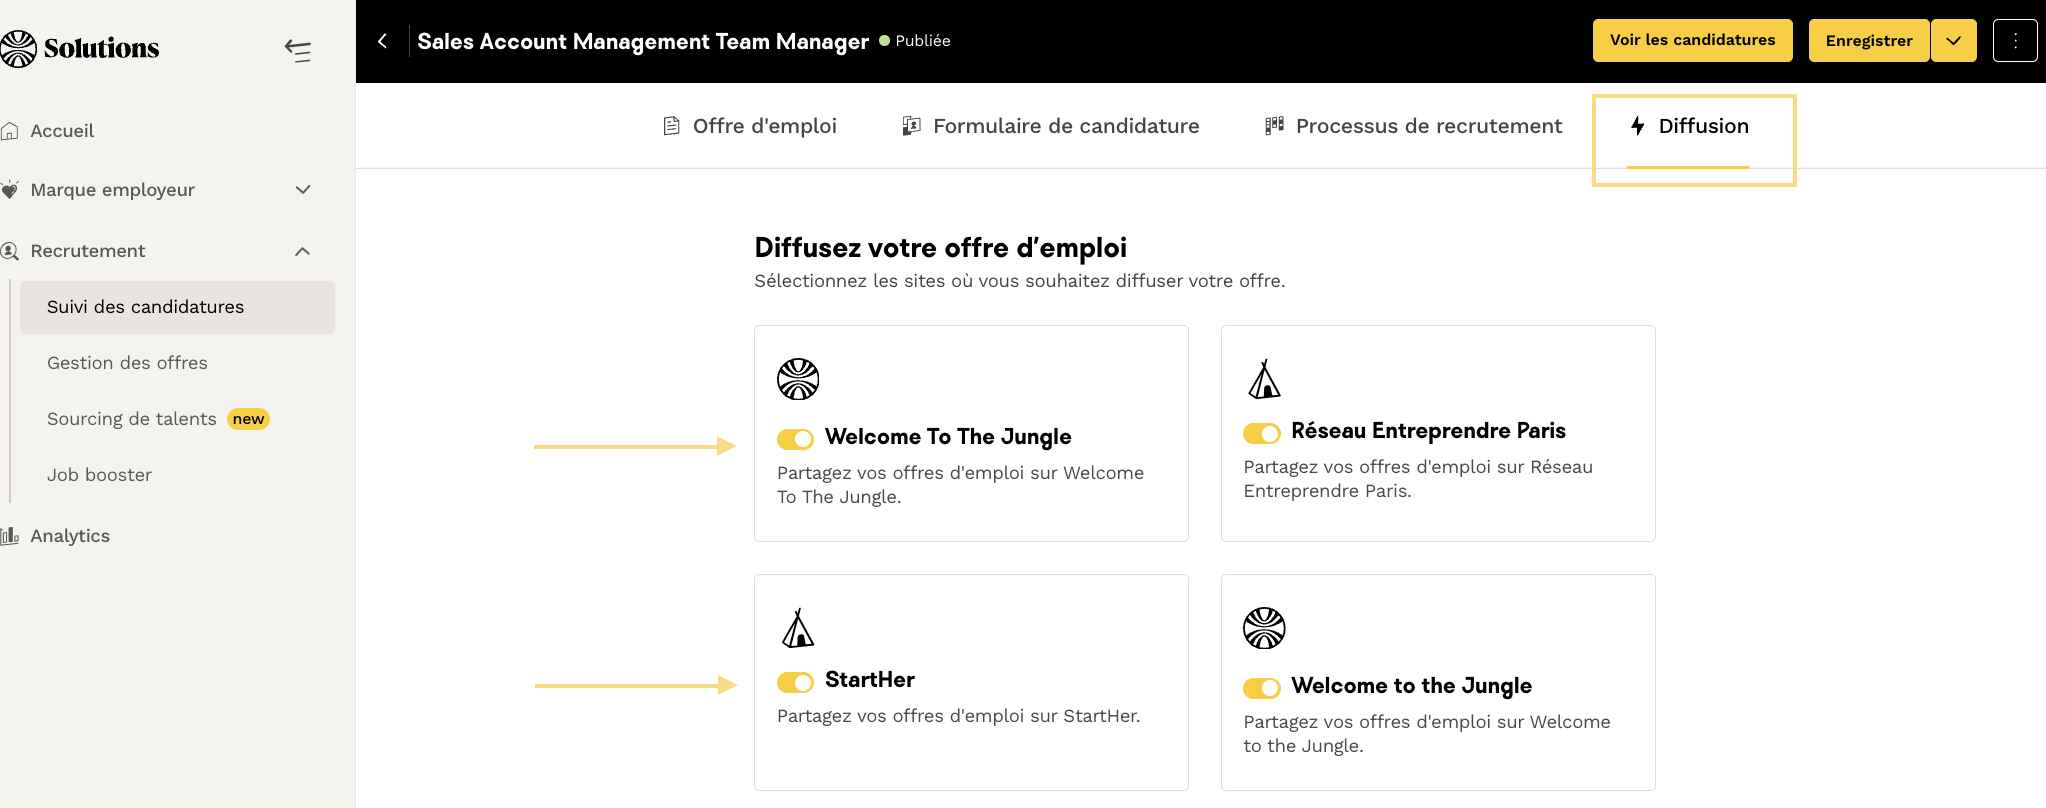Click the Voir les candidatures button
The width and height of the screenshot is (2046, 808).
1692,41
